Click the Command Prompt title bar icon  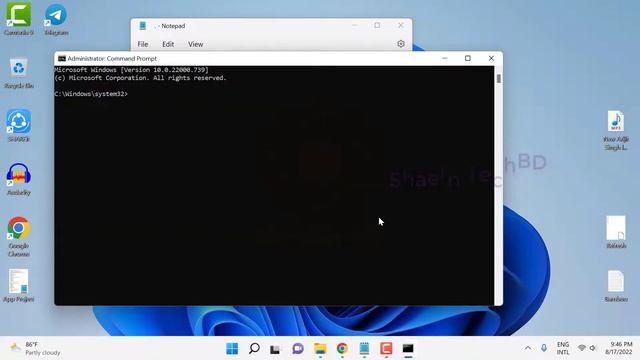(62, 59)
